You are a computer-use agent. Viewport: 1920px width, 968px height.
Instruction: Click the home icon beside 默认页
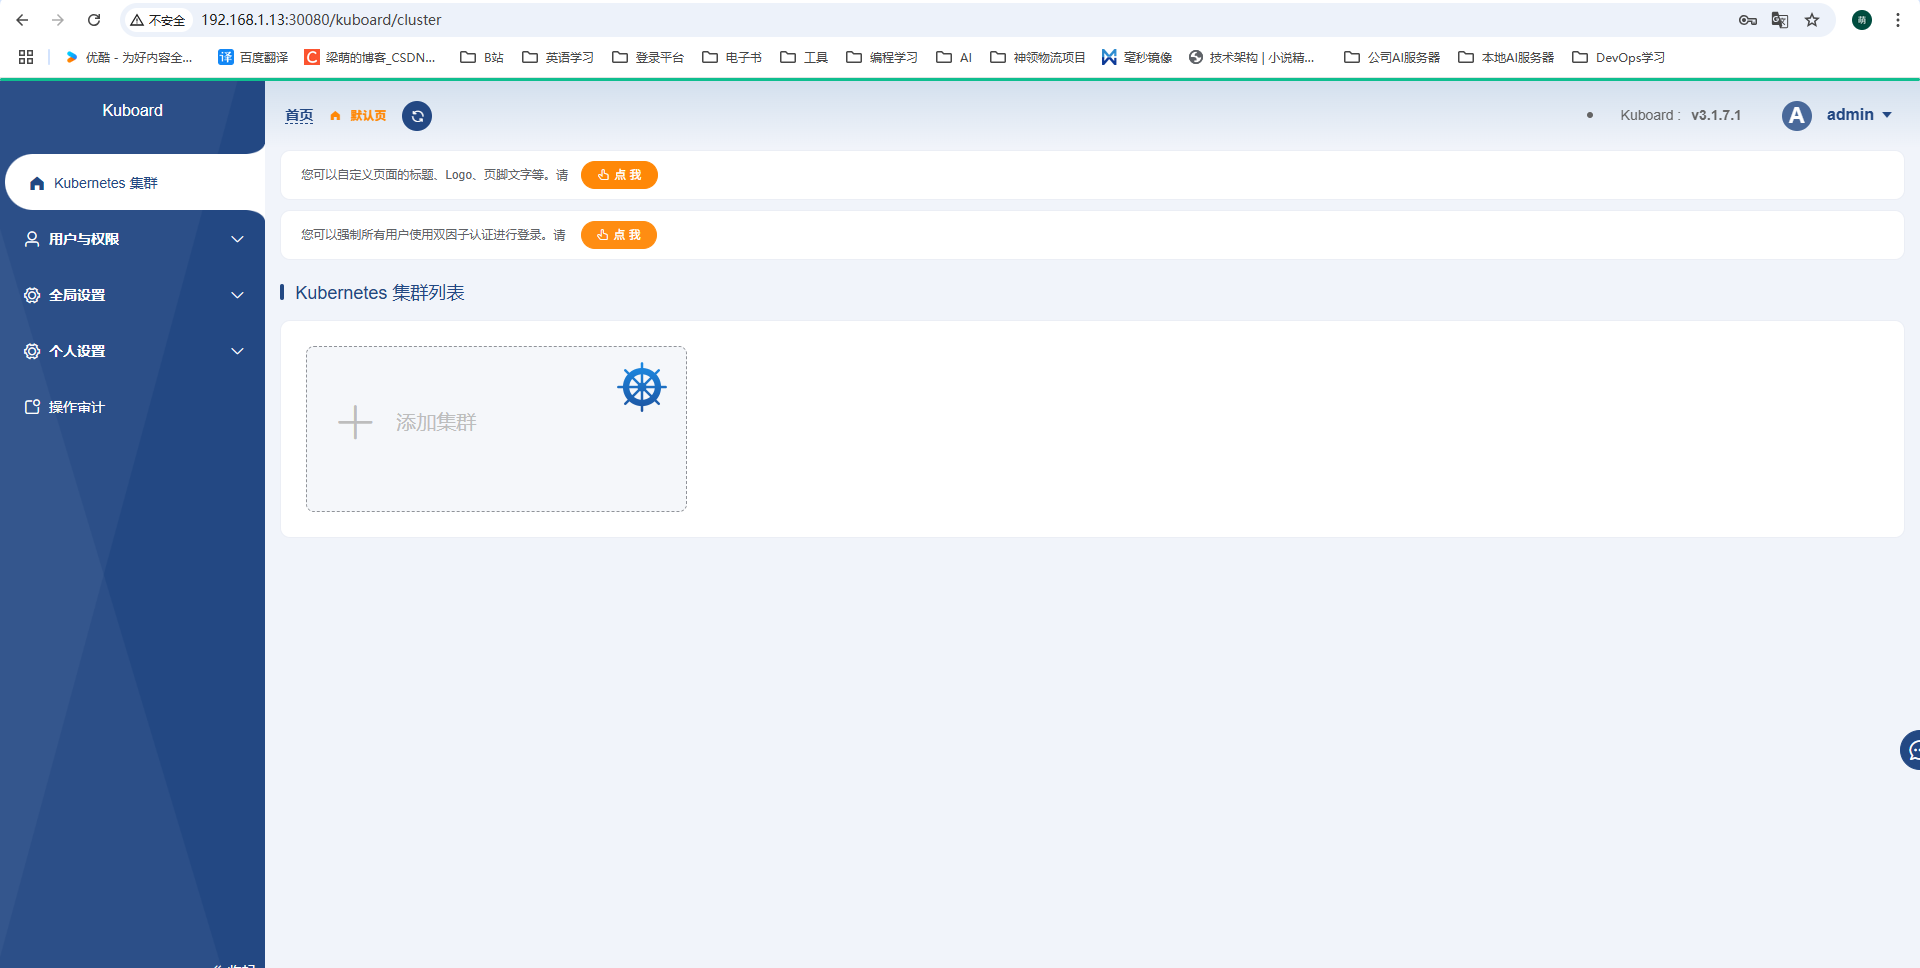(x=335, y=116)
